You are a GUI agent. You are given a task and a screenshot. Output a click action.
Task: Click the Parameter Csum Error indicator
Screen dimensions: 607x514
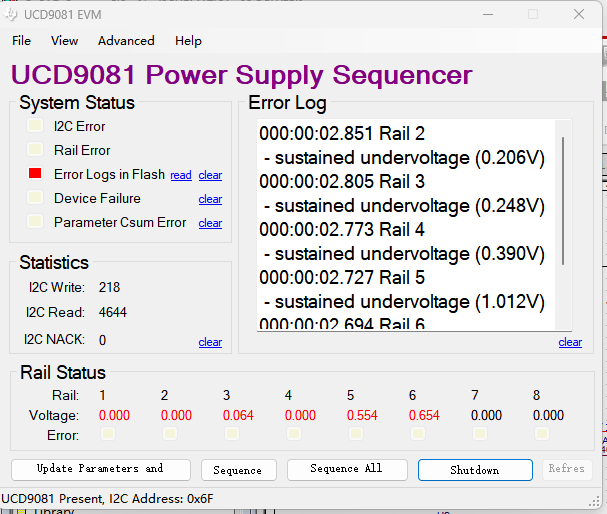[x=35, y=221]
